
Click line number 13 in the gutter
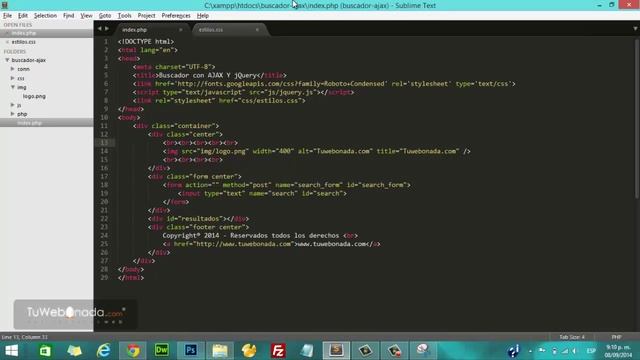pos(104,142)
